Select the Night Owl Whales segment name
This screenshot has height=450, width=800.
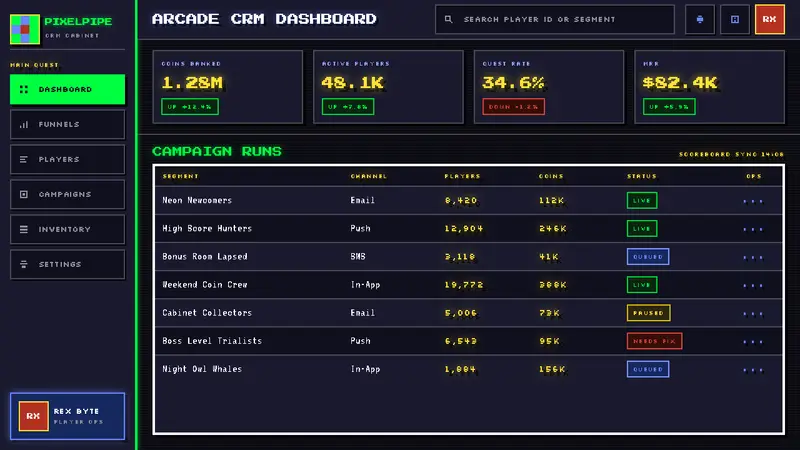[202, 369]
